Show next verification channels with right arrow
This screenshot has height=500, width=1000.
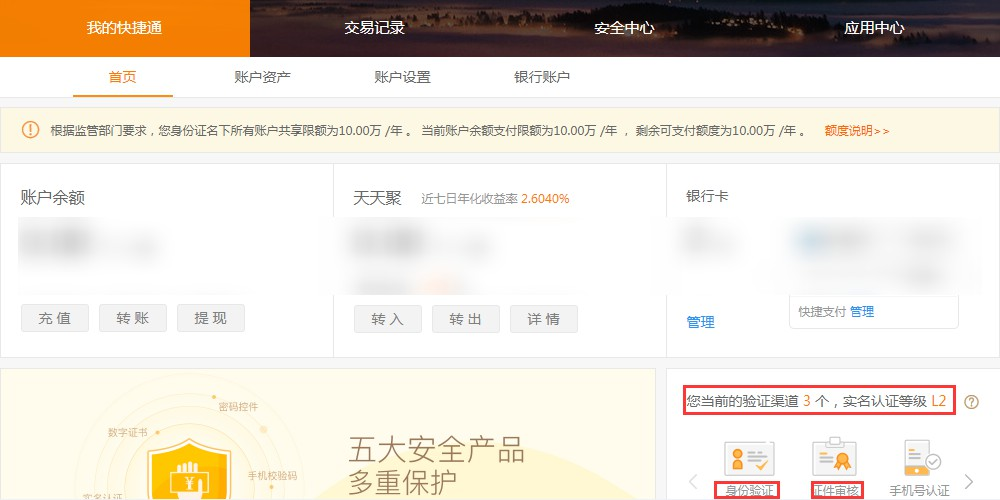(969, 481)
